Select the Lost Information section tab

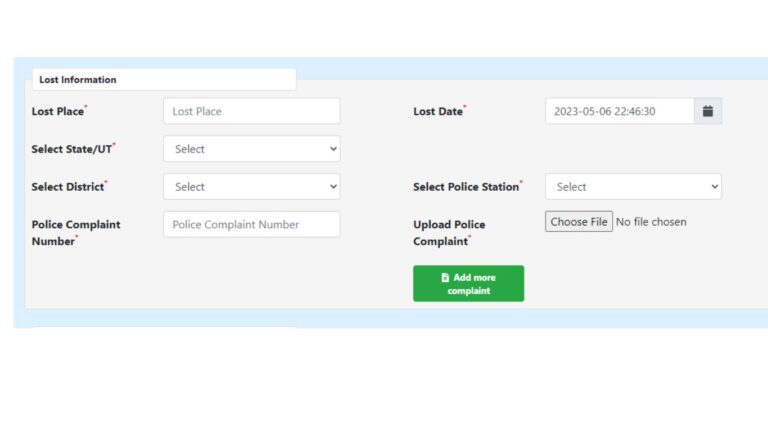(164, 80)
